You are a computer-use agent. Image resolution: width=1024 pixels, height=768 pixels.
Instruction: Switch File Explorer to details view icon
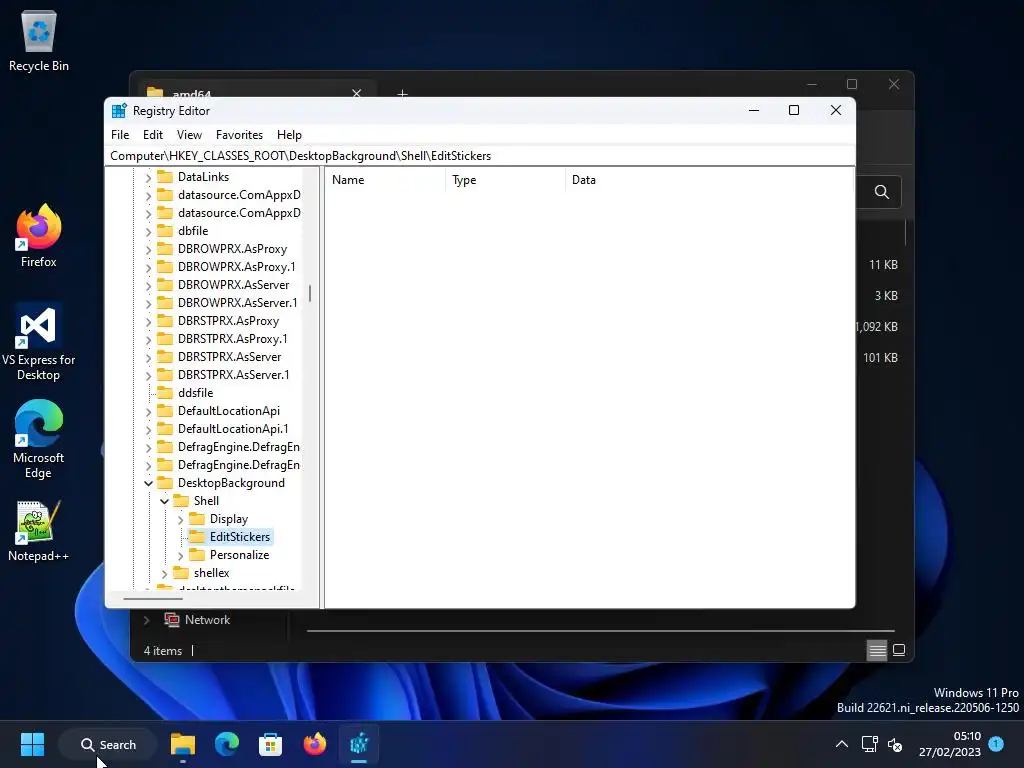click(x=877, y=650)
